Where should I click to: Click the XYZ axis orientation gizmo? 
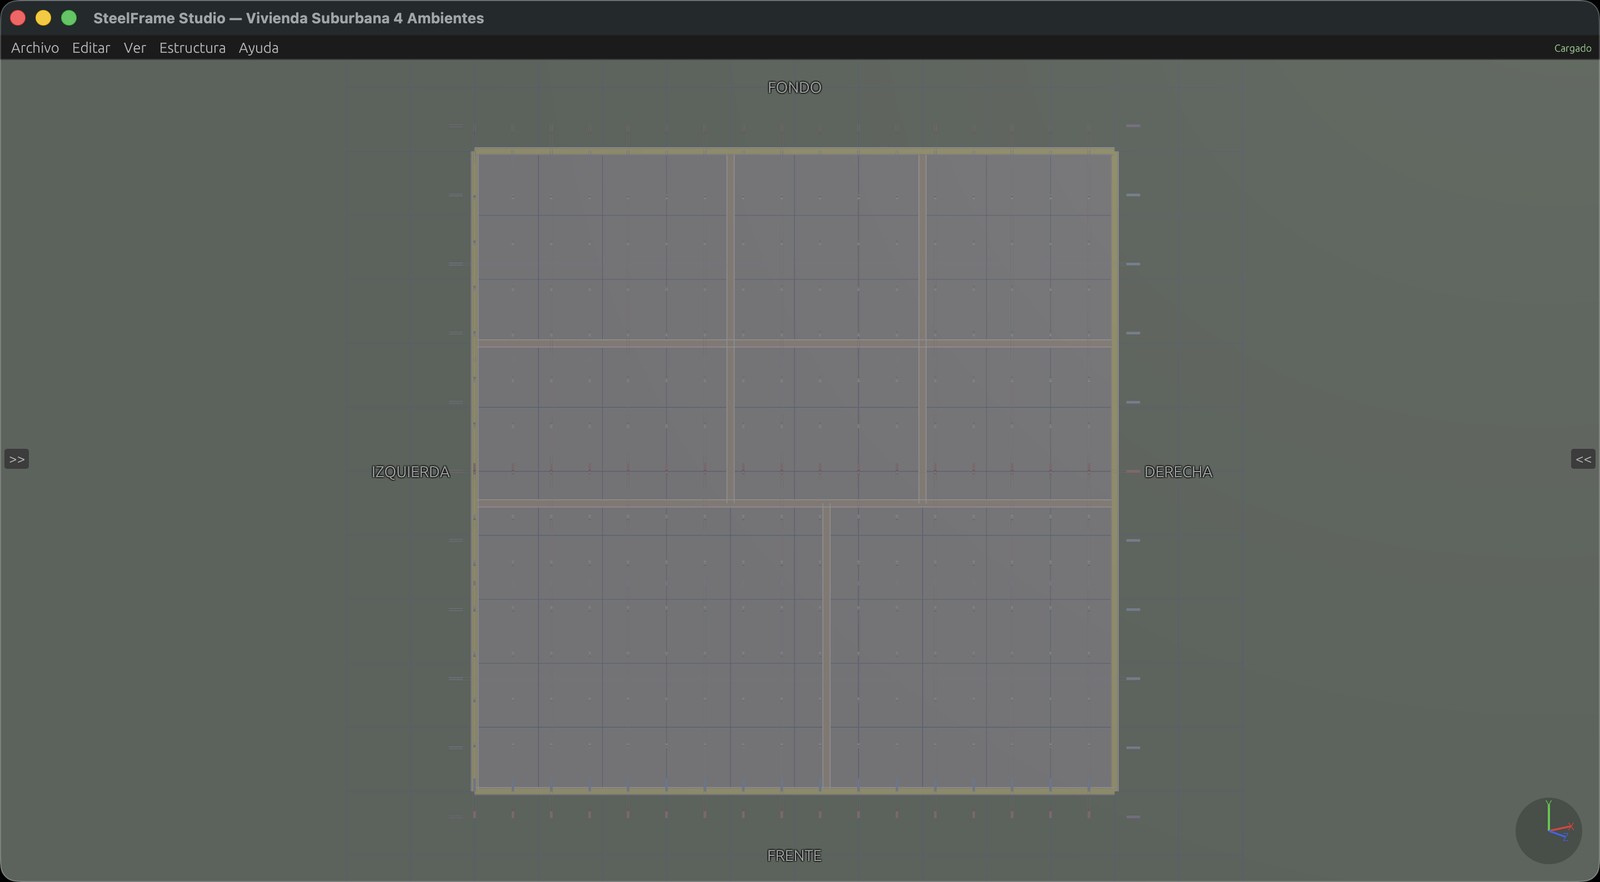[x=1548, y=830]
